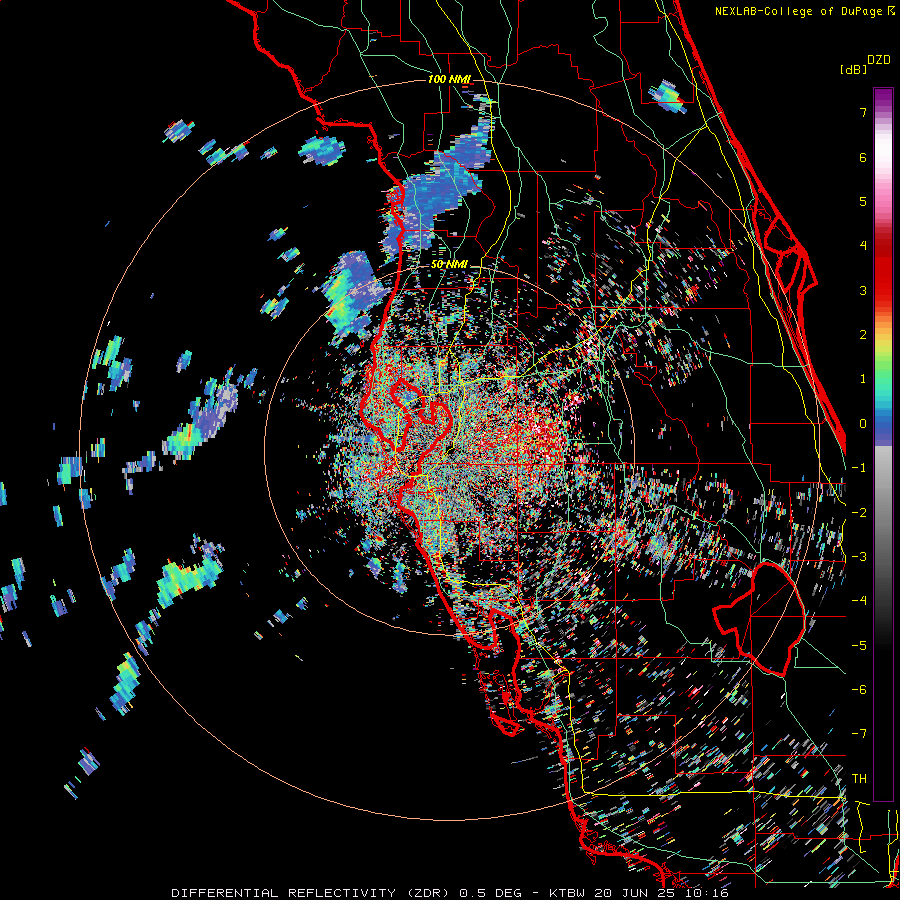Screen dimensions: 900x900
Task: Click the -2 value on the dB scale
Action: [859, 513]
